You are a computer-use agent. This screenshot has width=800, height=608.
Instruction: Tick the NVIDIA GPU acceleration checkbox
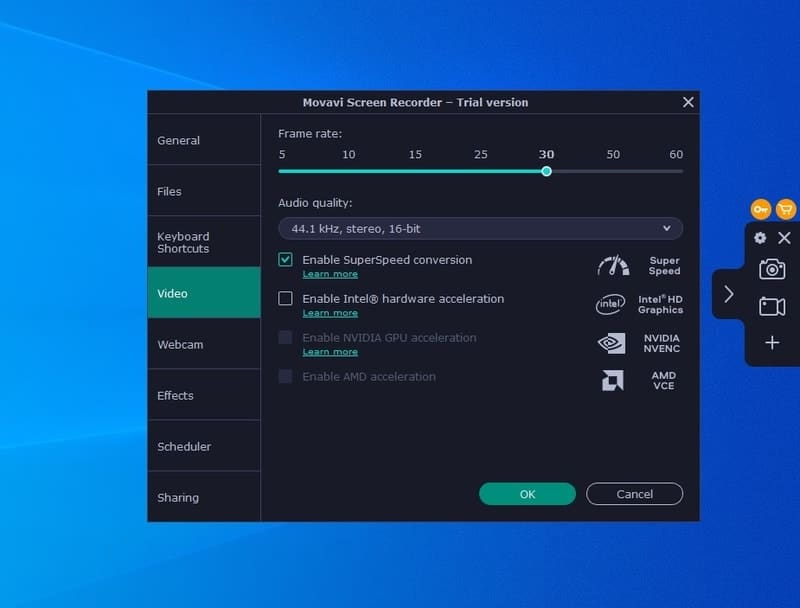[285, 337]
